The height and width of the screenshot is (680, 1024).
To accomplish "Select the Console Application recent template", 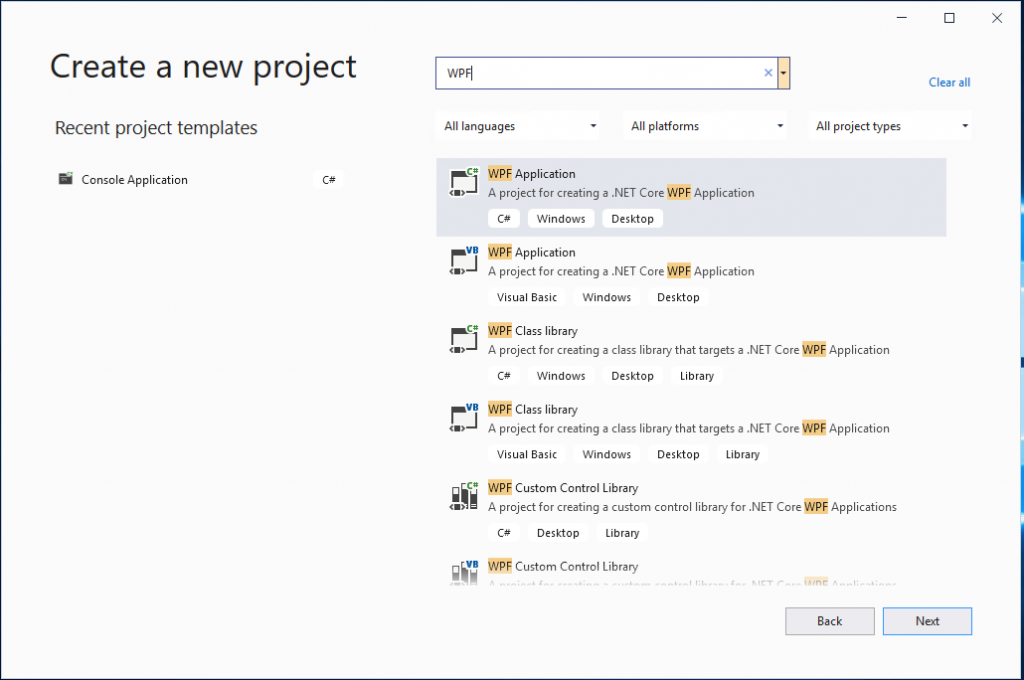I will tap(135, 180).
